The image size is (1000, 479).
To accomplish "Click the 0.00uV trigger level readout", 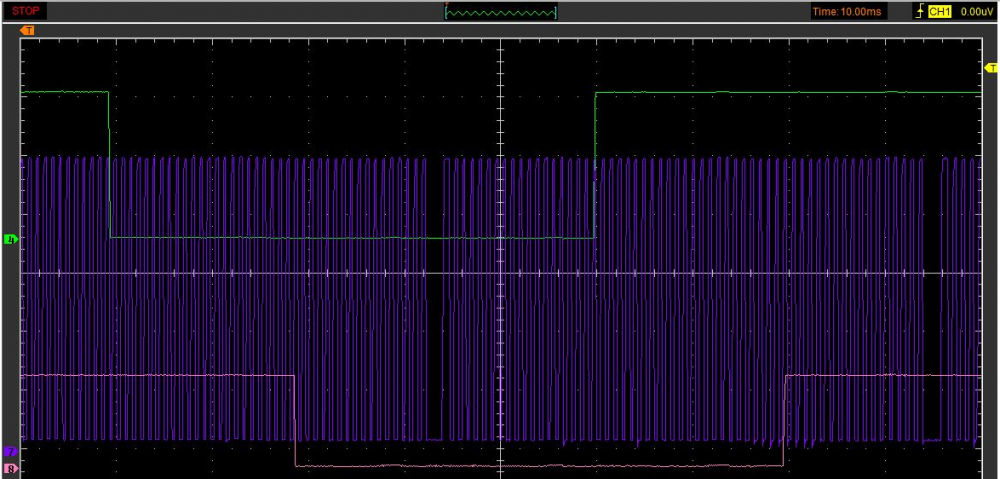I will coord(975,12).
